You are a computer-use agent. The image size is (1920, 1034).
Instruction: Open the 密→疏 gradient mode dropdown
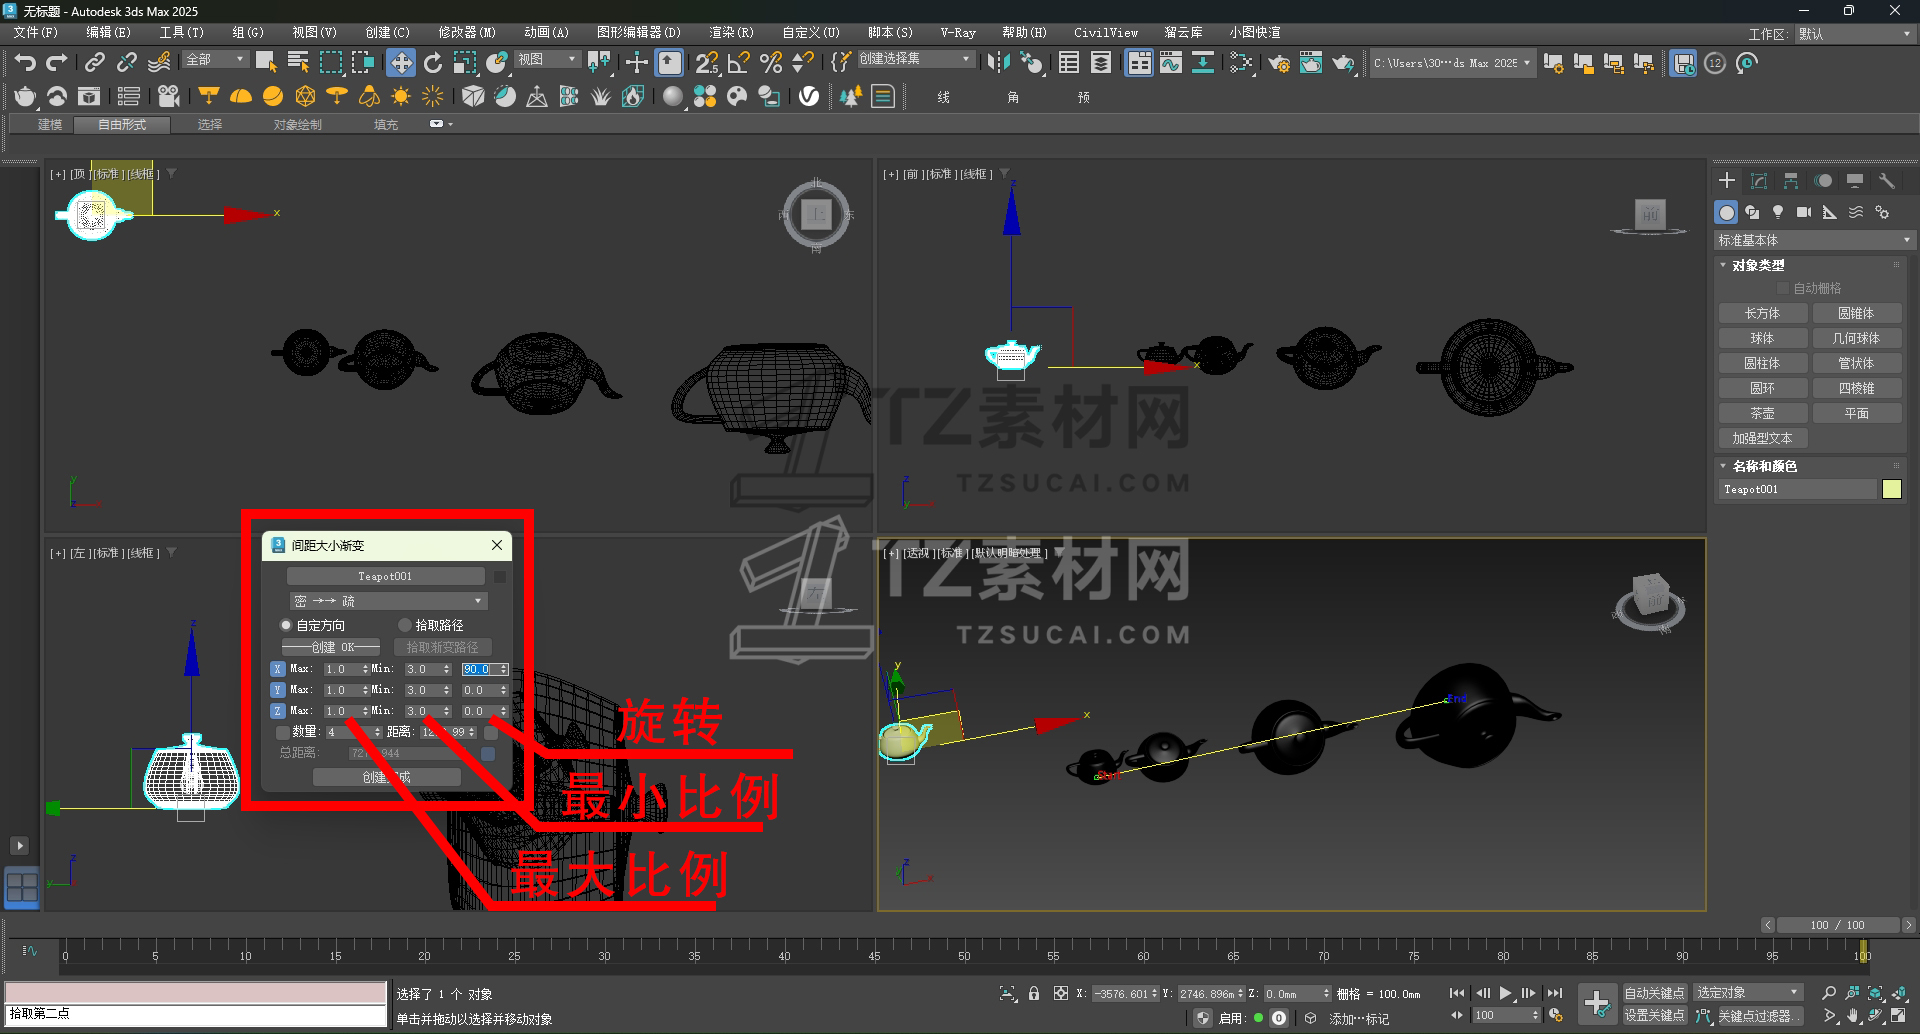[388, 601]
